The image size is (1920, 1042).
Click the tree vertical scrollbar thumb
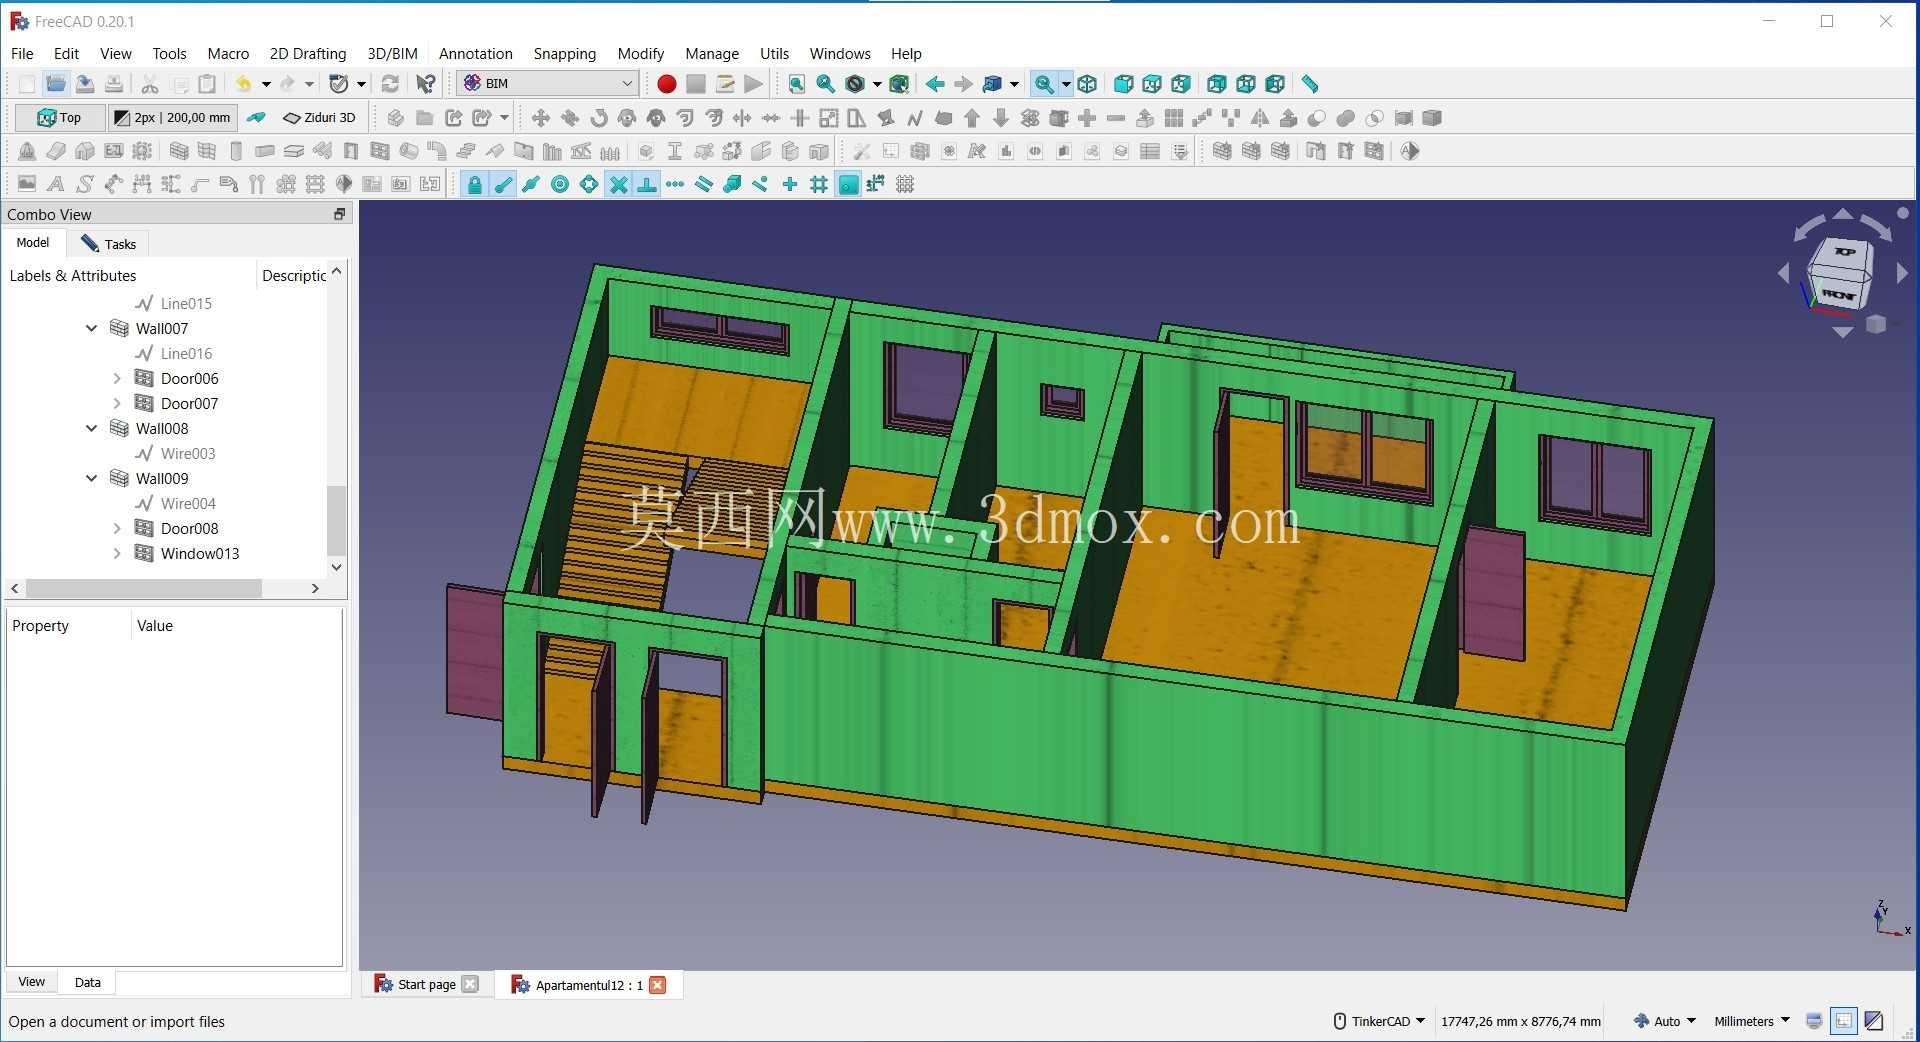click(x=336, y=520)
